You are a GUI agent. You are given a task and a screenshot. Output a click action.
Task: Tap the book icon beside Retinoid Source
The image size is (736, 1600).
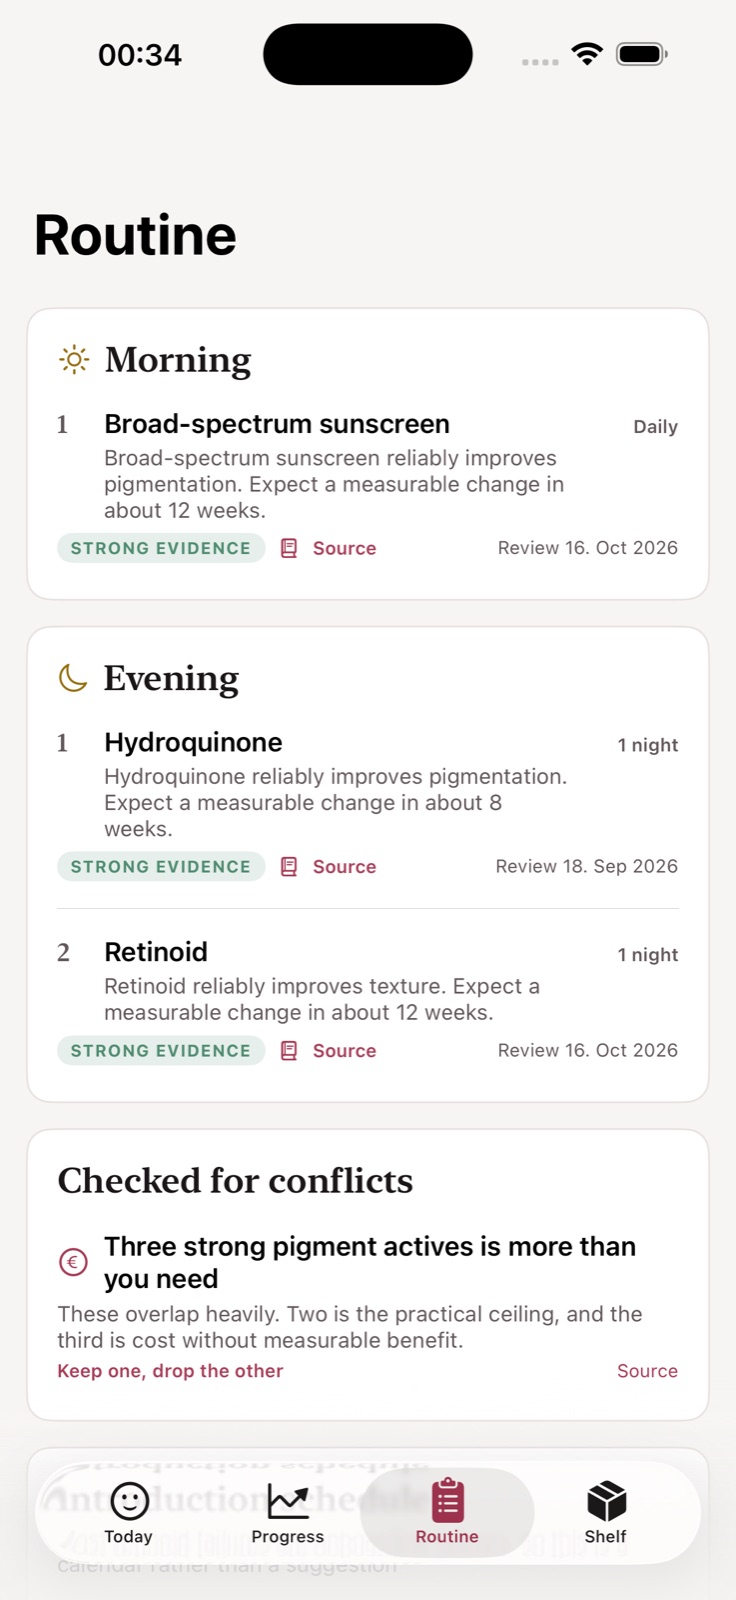coord(289,1051)
